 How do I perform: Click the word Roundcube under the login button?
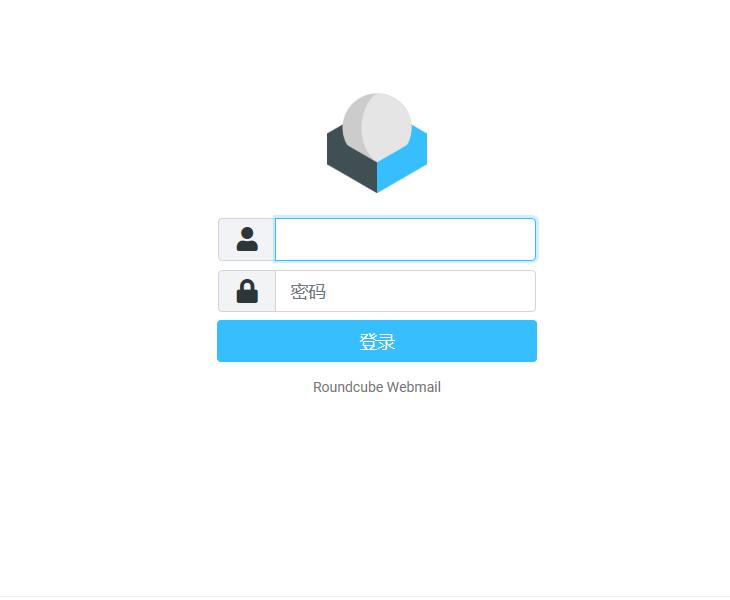point(348,387)
